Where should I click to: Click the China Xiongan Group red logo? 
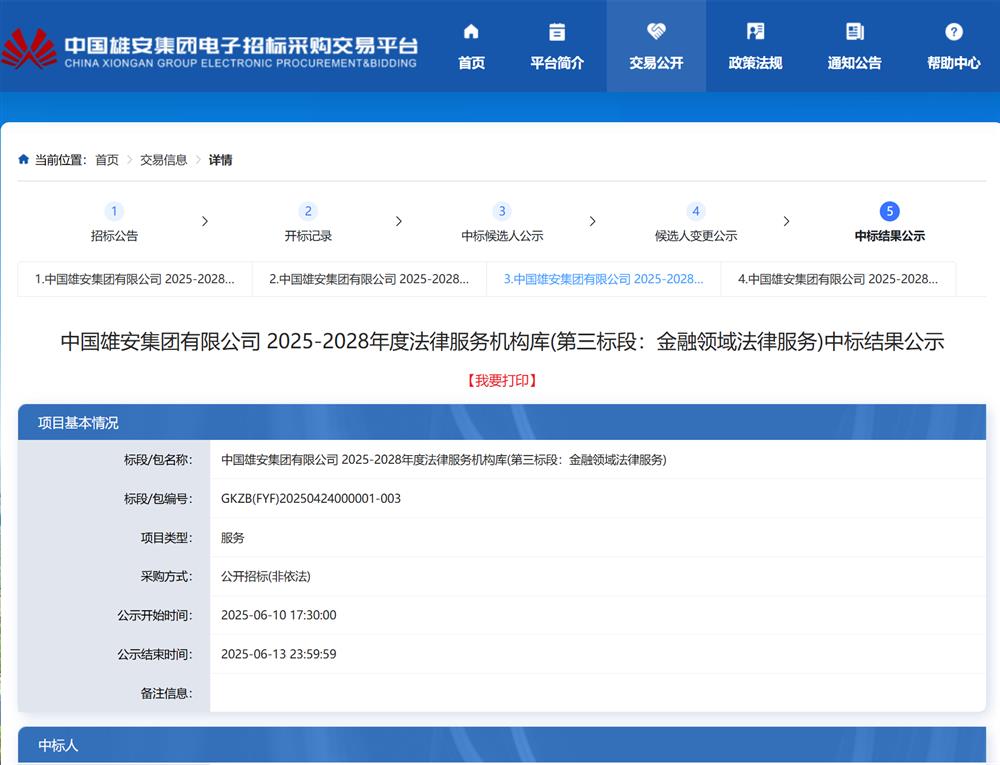(29, 49)
